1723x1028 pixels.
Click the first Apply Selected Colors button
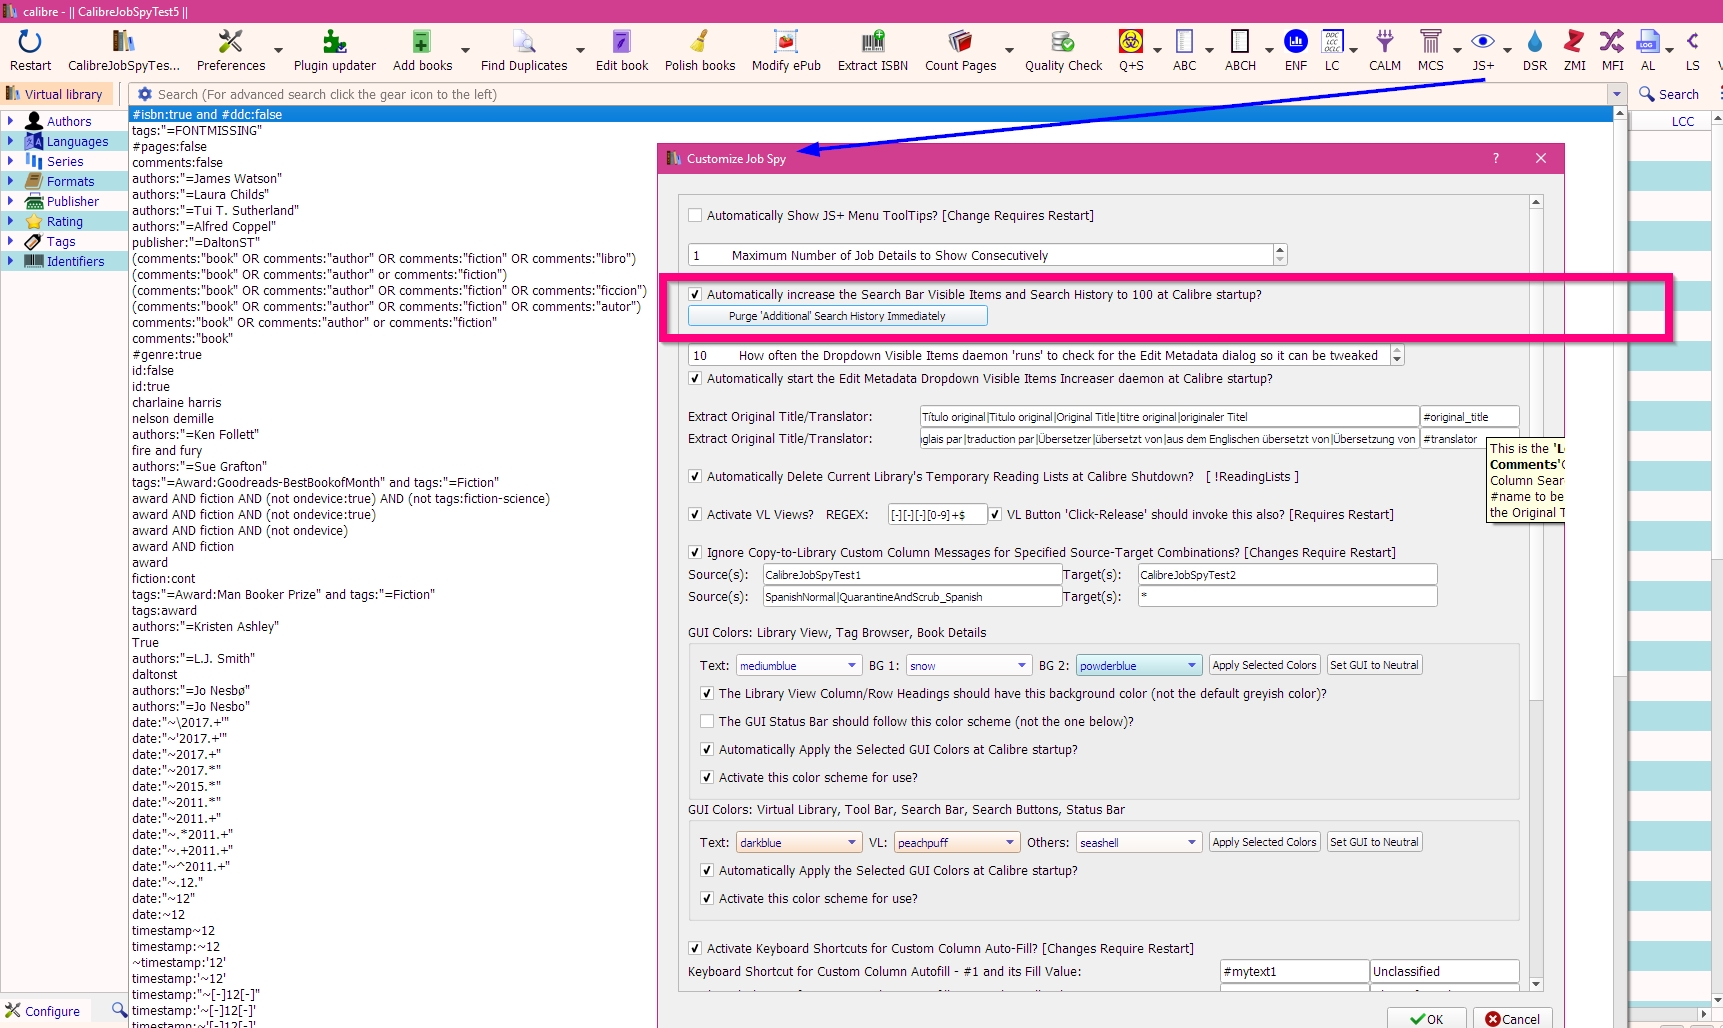(1264, 665)
